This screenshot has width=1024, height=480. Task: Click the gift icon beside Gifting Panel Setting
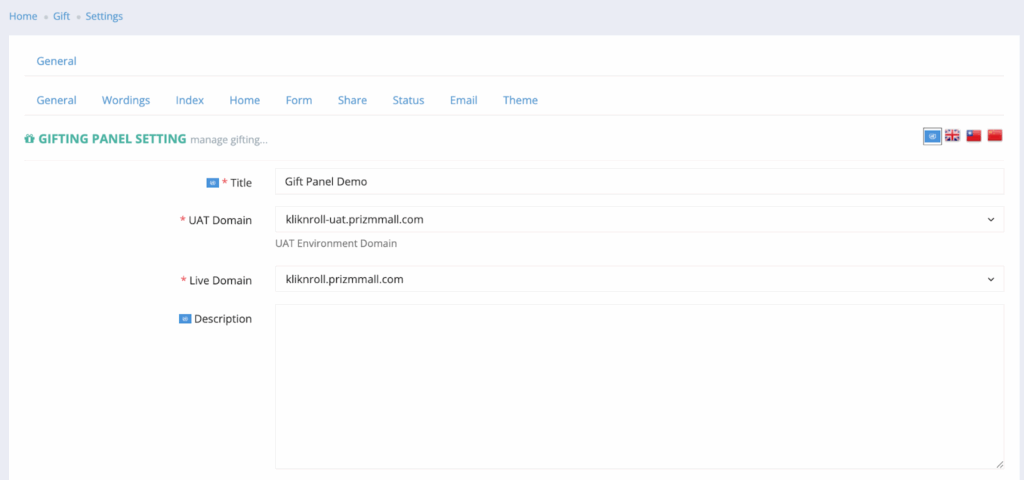[x=29, y=139]
